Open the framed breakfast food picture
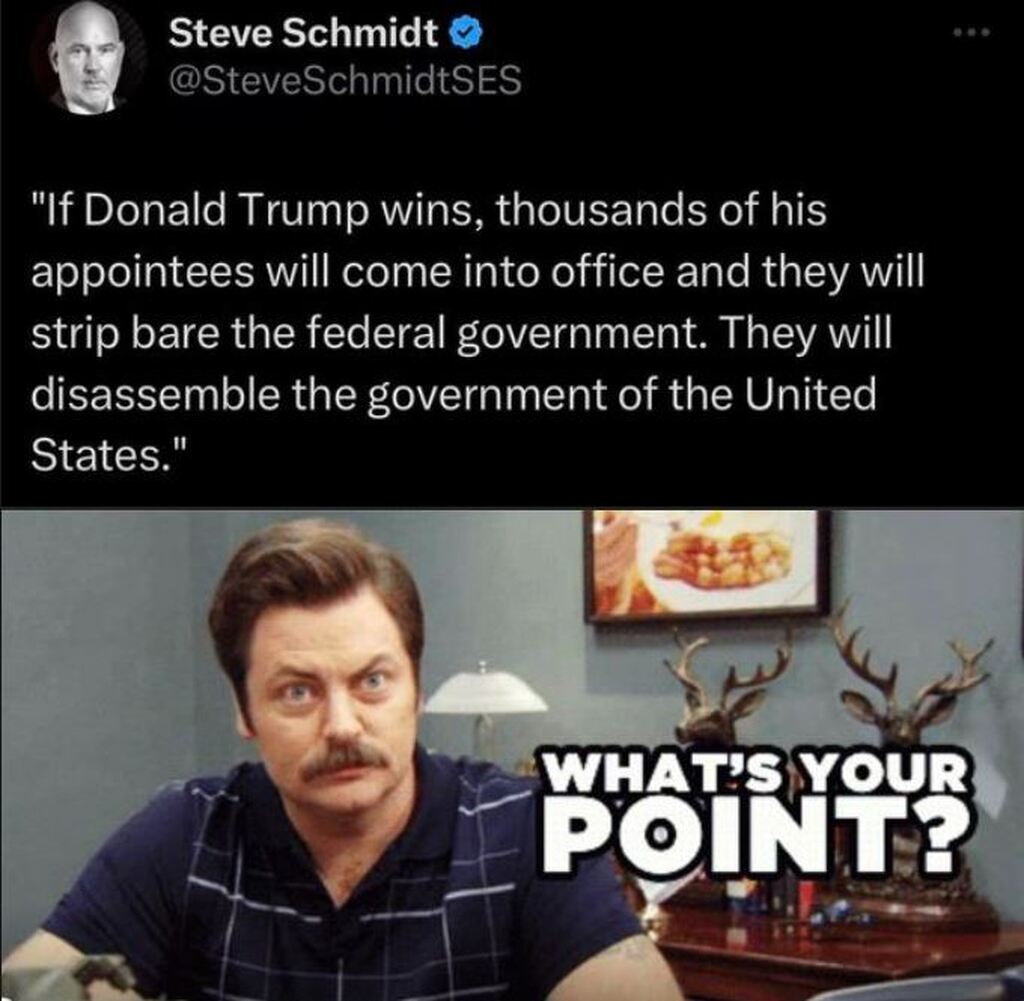Screen dimensions: 1024x1001 click(x=708, y=564)
